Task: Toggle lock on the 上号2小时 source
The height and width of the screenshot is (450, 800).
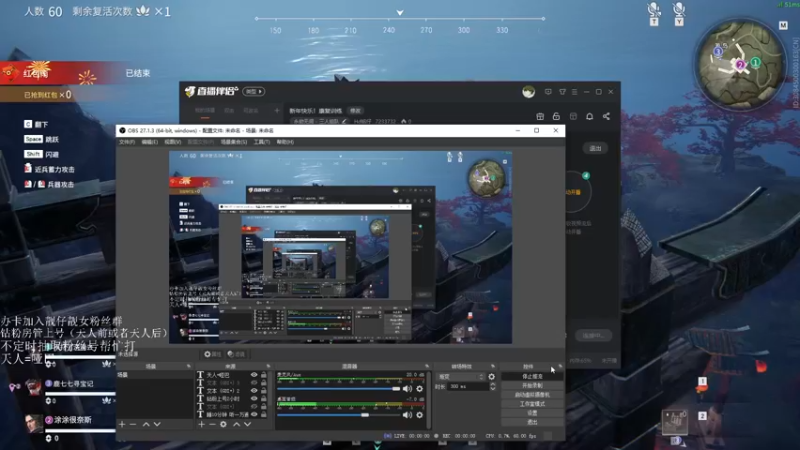Action: click(x=264, y=398)
